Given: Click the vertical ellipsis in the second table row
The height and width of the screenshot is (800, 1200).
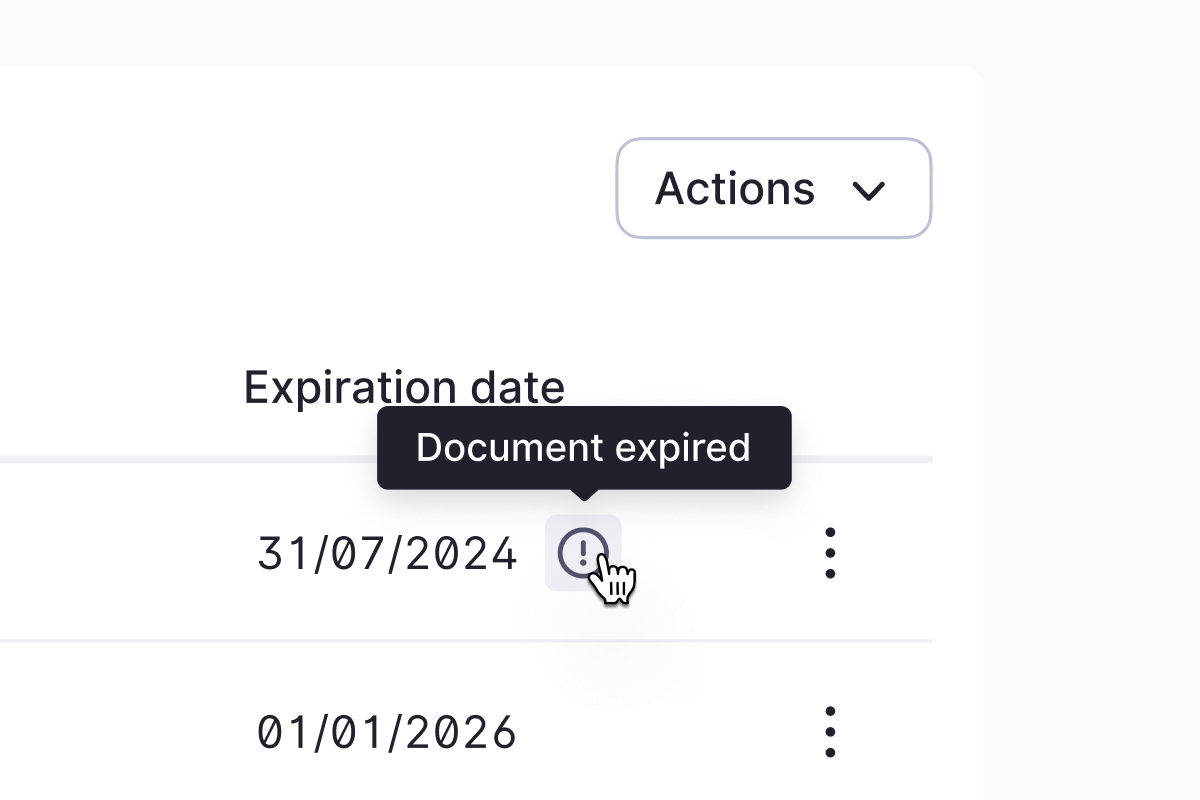Looking at the screenshot, I should click(x=830, y=732).
